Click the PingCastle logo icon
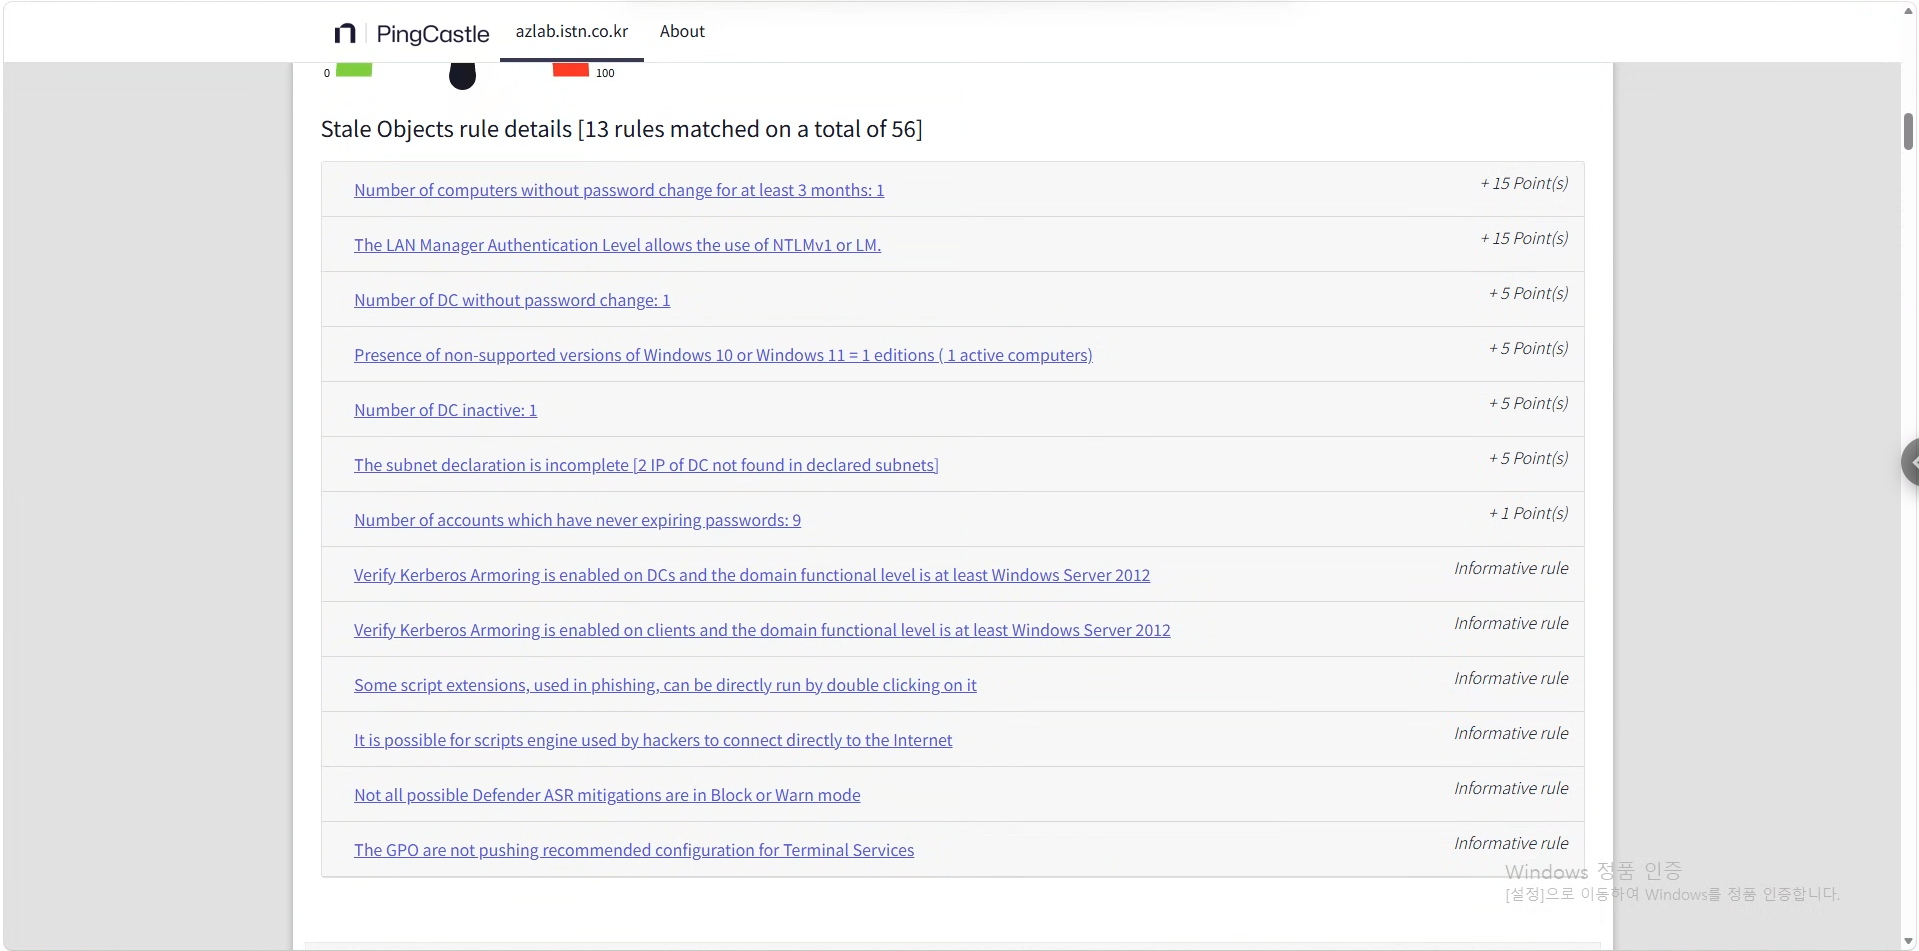The width and height of the screenshot is (1919, 951). (345, 34)
